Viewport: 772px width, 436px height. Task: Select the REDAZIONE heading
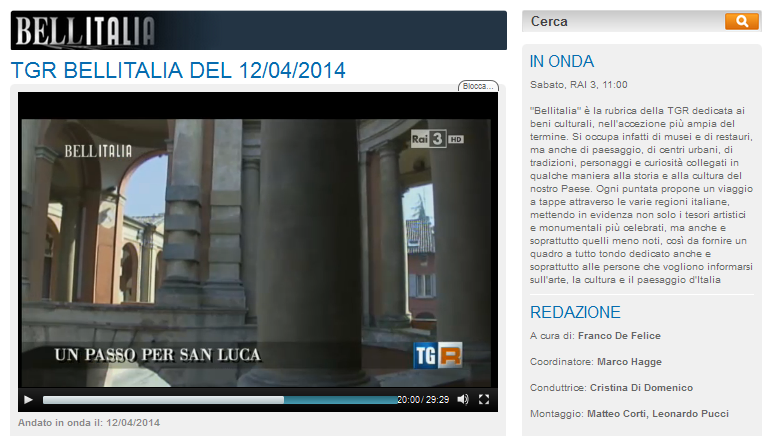[575, 312]
